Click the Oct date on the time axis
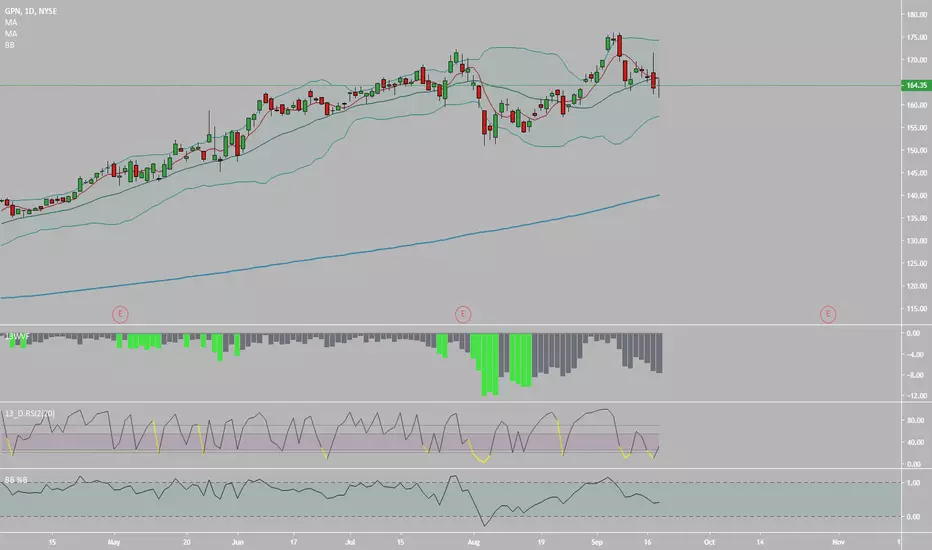This screenshot has height=550, width=932. click(x=709, y=542)
